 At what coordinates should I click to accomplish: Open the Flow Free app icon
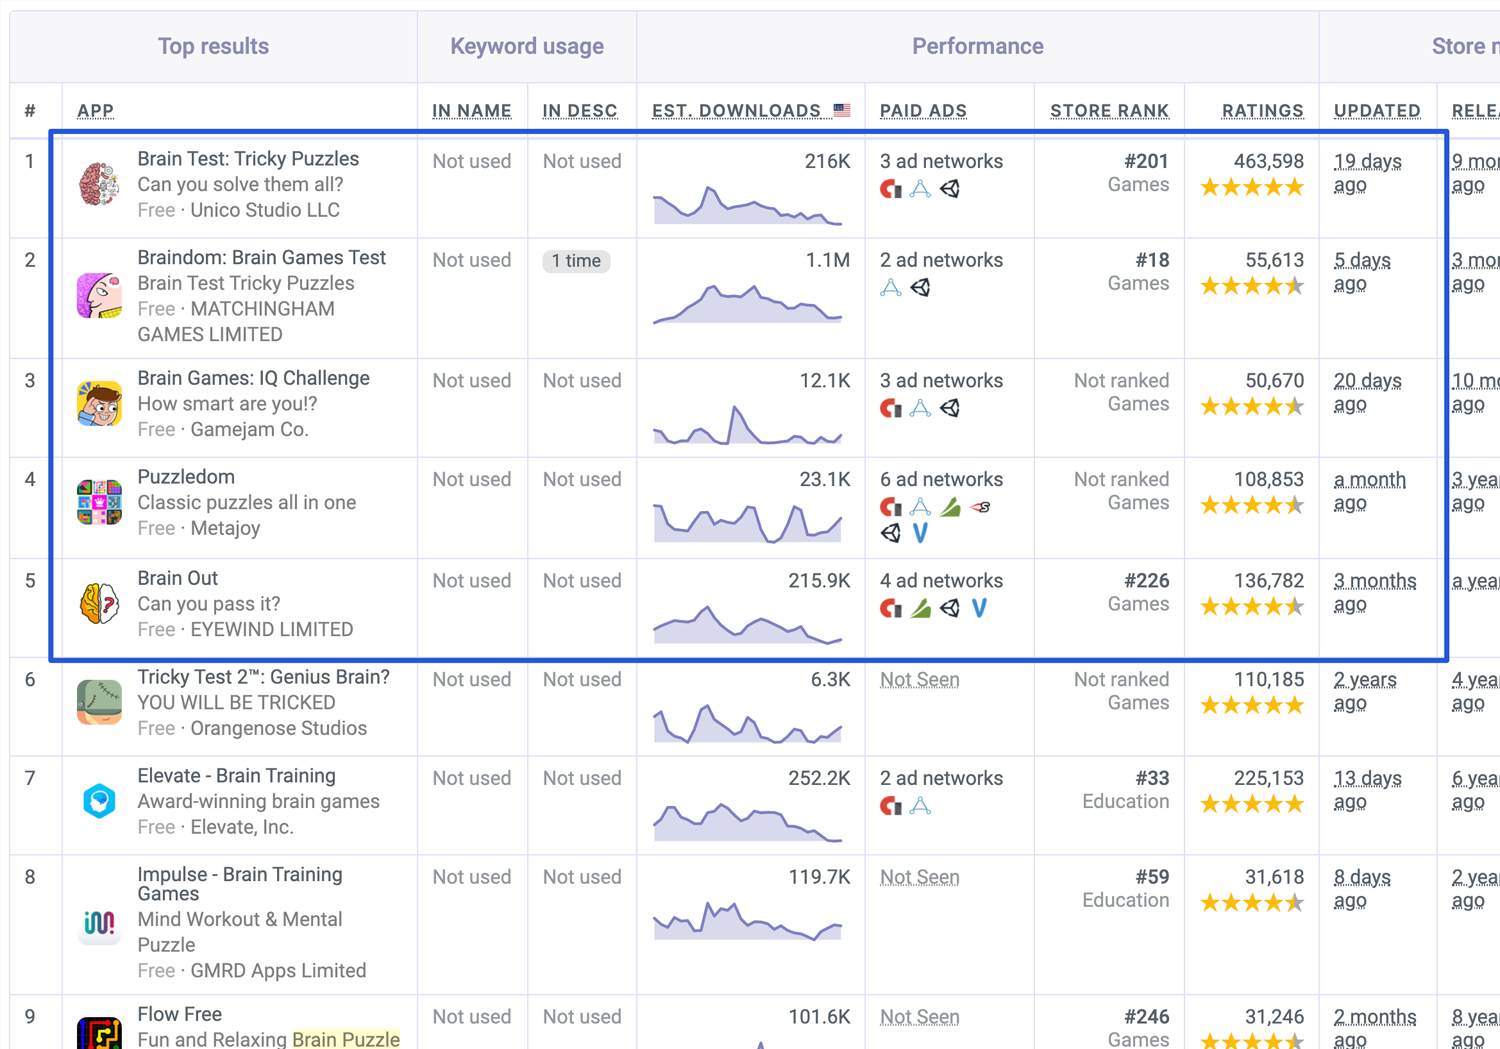(x=99, y=1033)
